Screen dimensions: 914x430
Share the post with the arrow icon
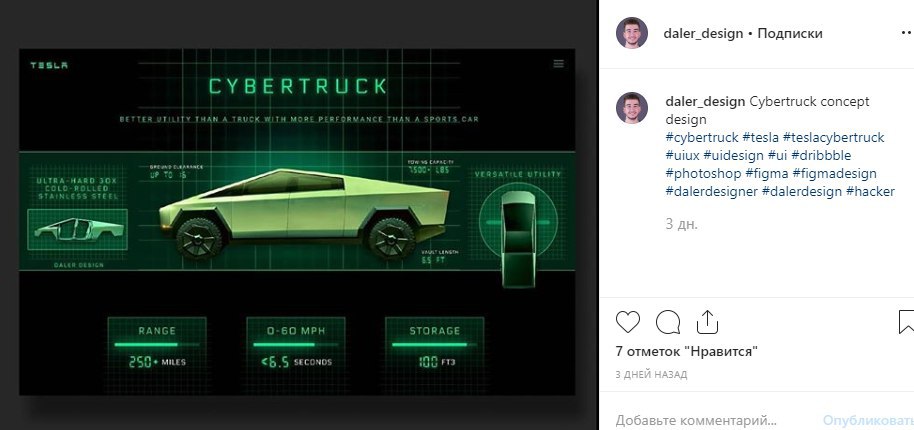(x=706, y=322)
